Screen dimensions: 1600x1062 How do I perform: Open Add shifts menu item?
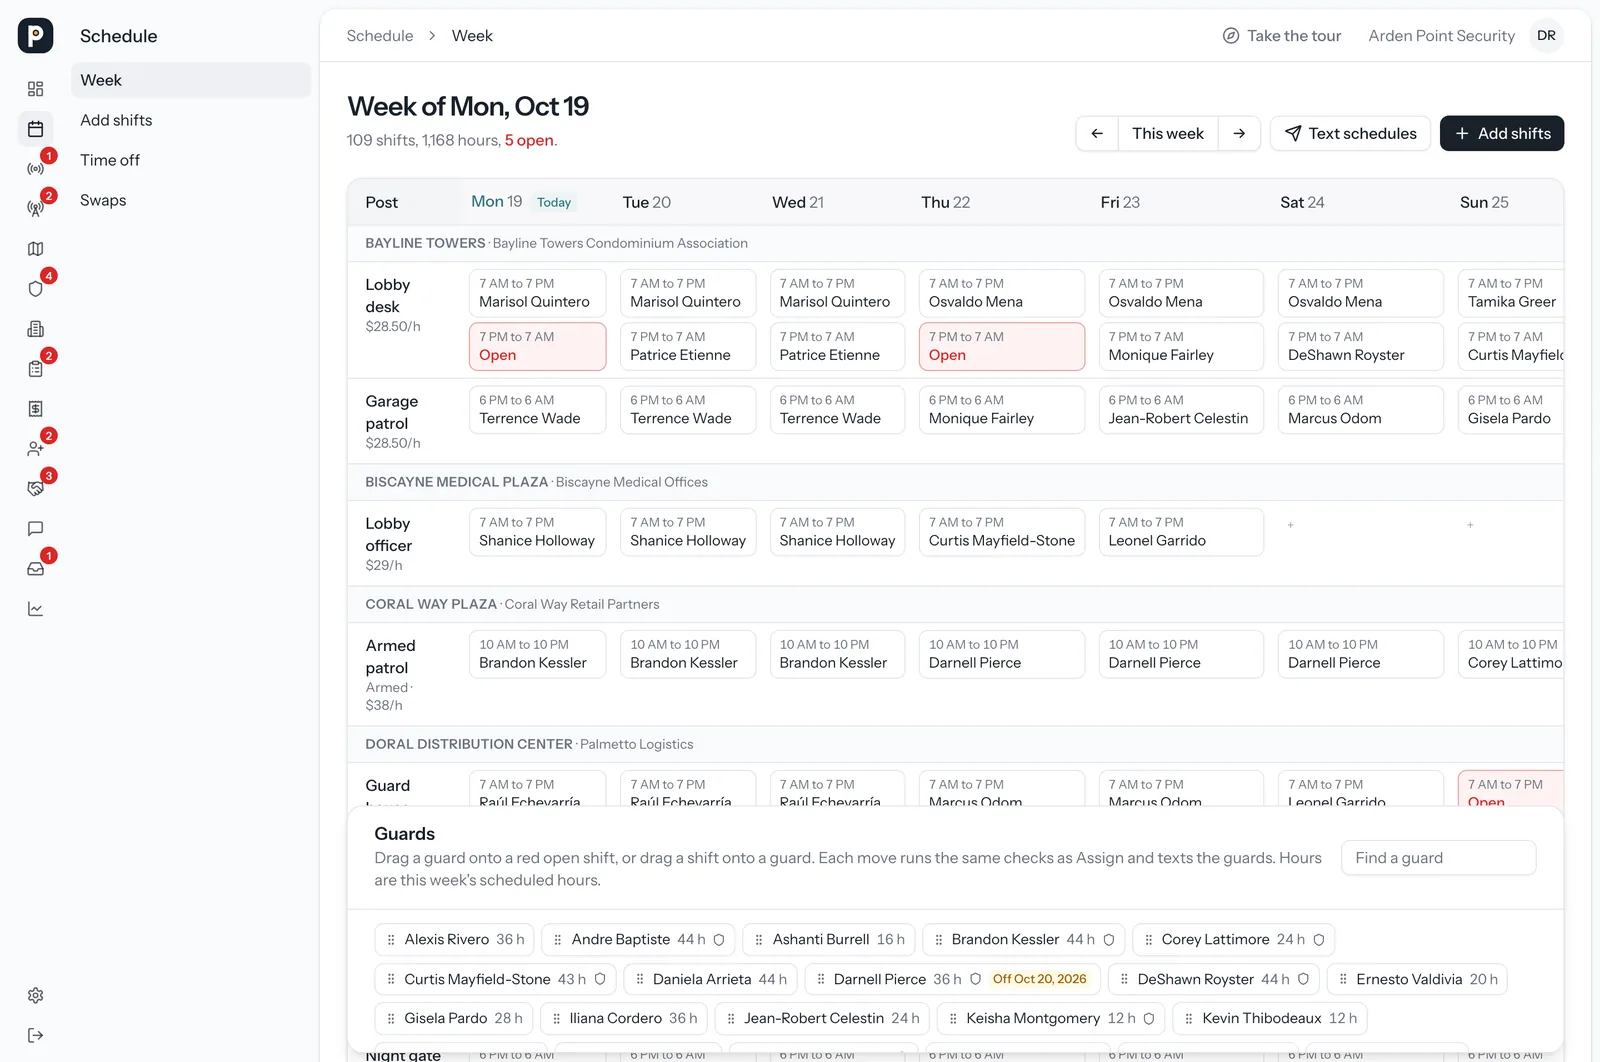point(191,120)
